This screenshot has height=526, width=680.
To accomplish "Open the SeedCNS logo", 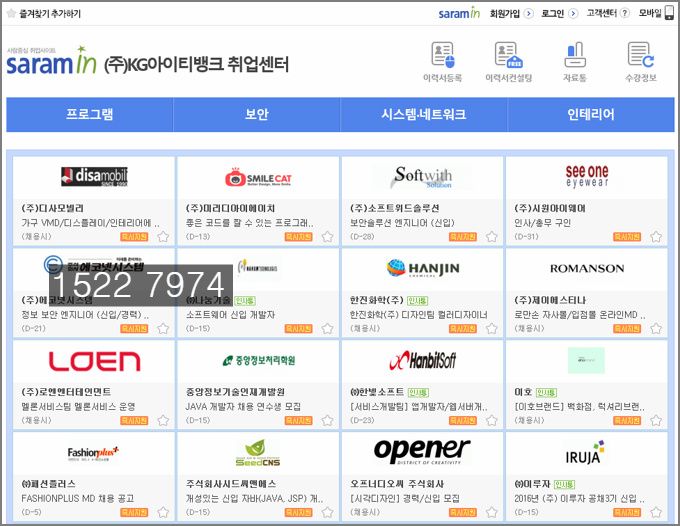I will 258,453.
